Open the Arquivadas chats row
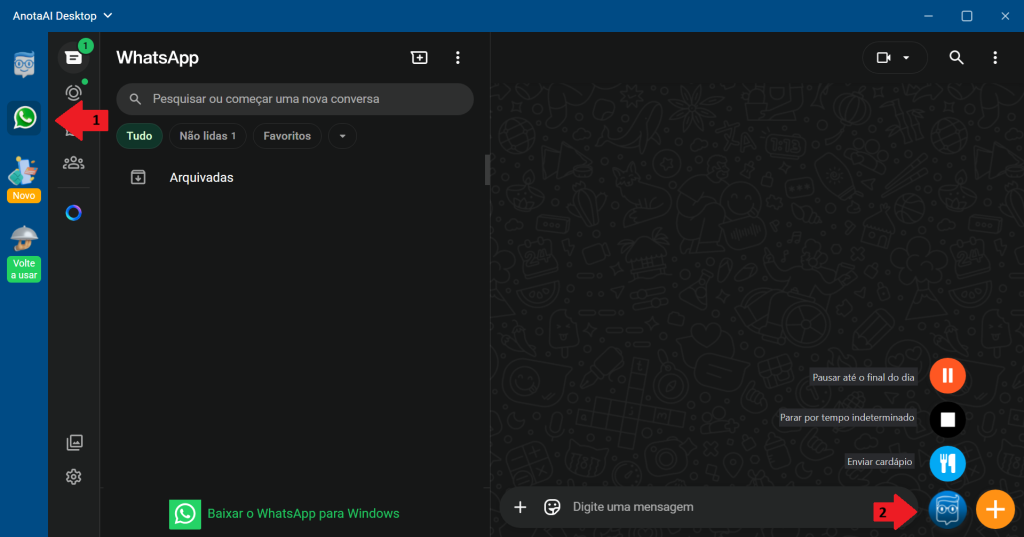The height and width of the screenshot is (537, 1024). pos(201,177)
